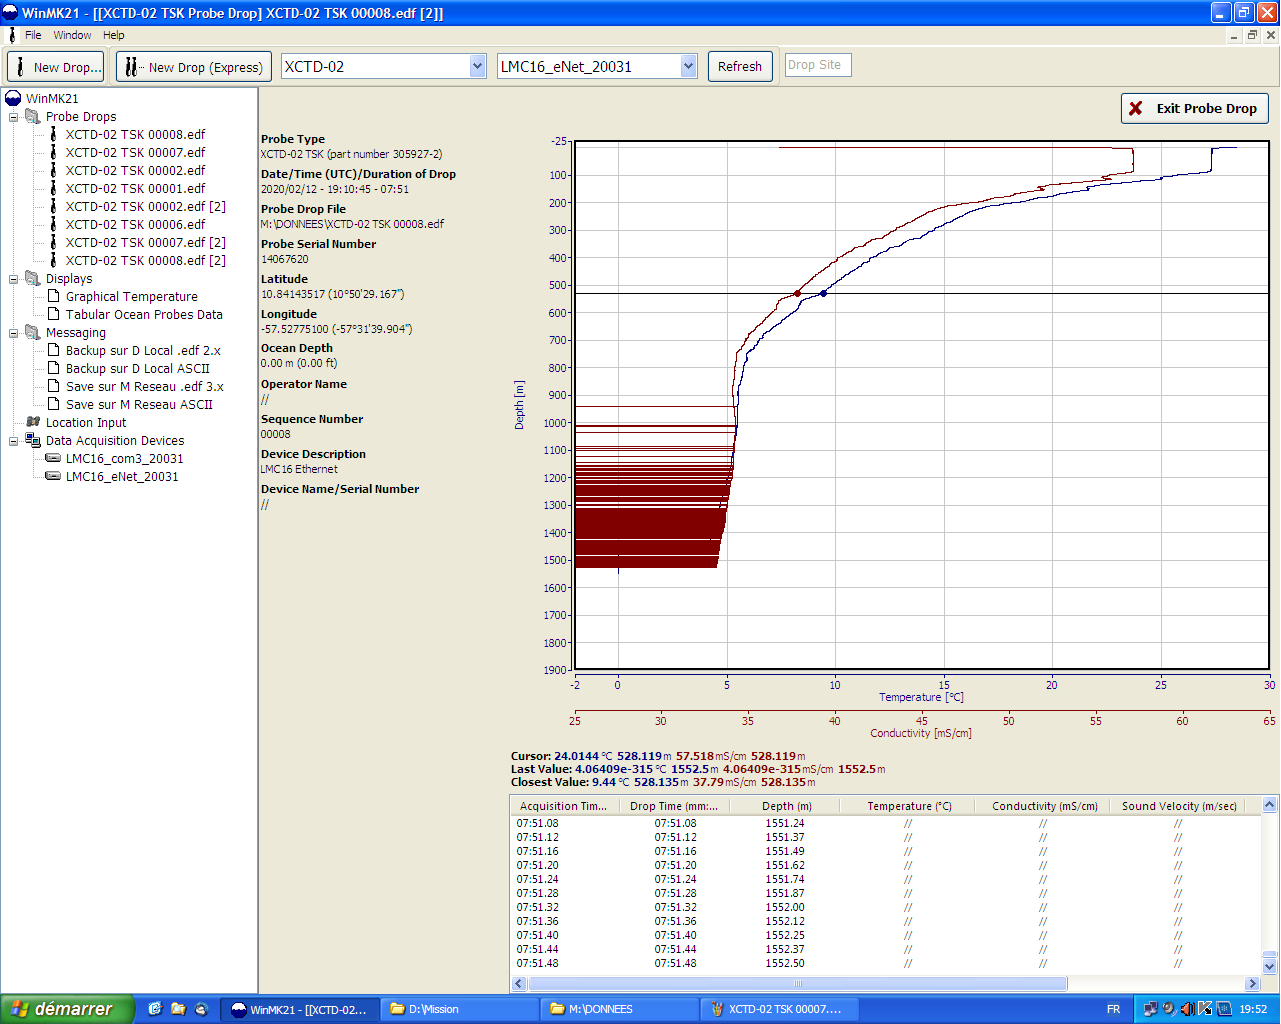The width and height of the screenshot is (1281, 1024).
Task: Click the data table horizontal scrollbar thumb
Action: coord(797,984)
